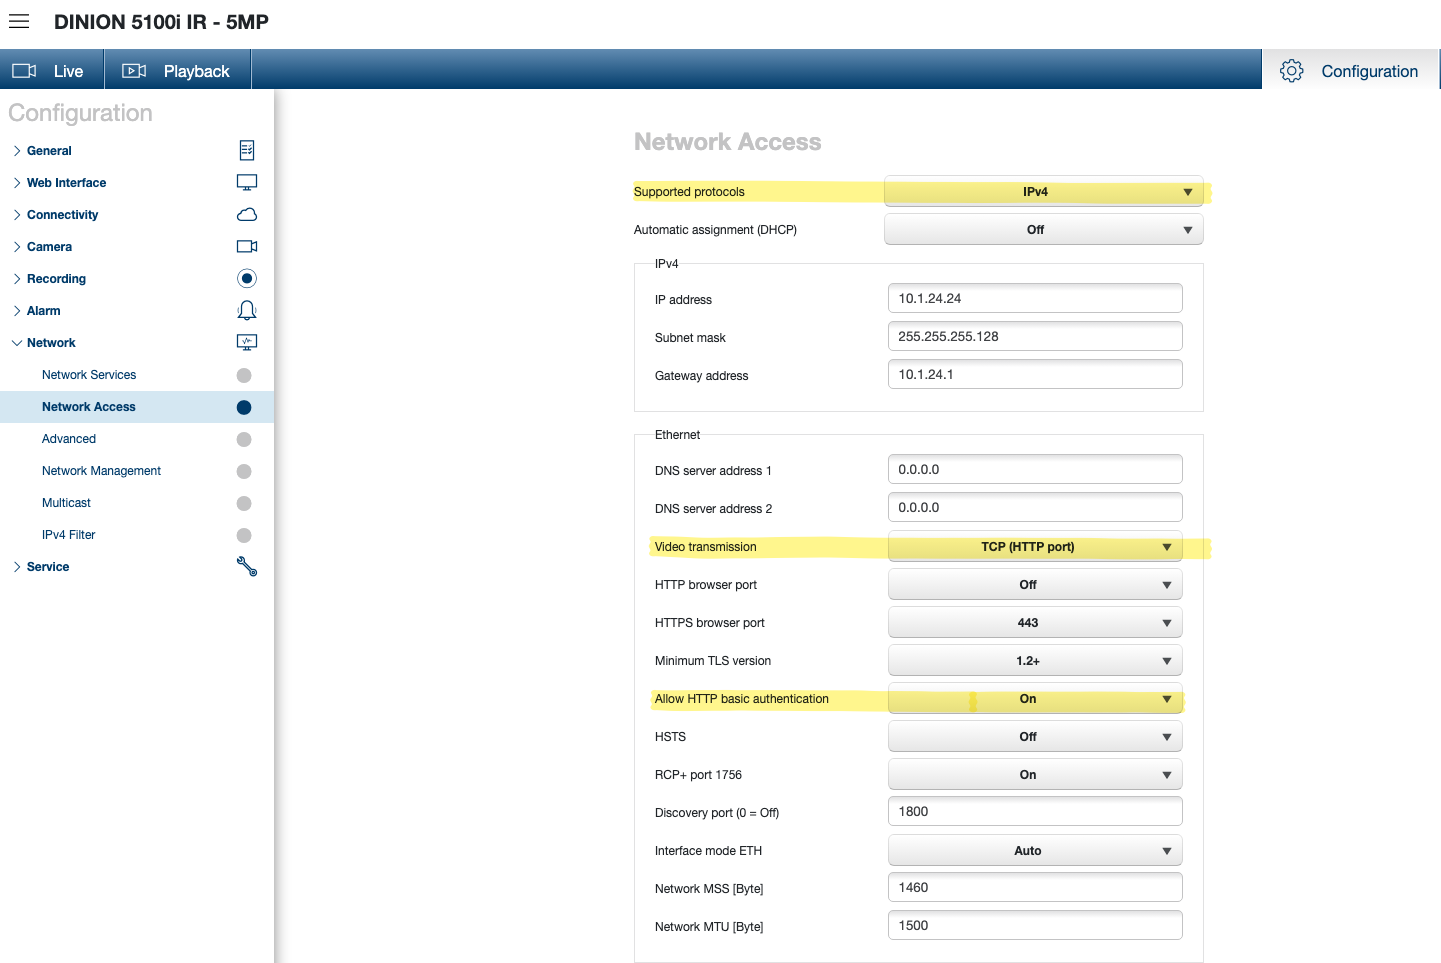1441x963 pixels.
Task: Go to the IPv4 Filter page
Action: point(68,535)
